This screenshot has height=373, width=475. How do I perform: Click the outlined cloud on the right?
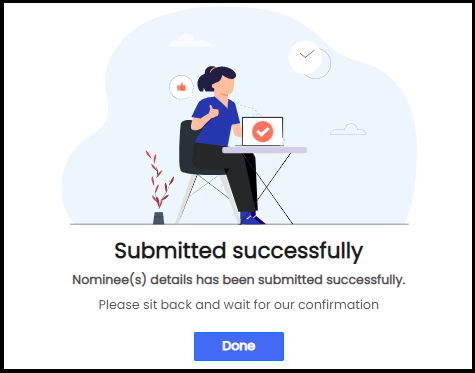coord(348,129)
